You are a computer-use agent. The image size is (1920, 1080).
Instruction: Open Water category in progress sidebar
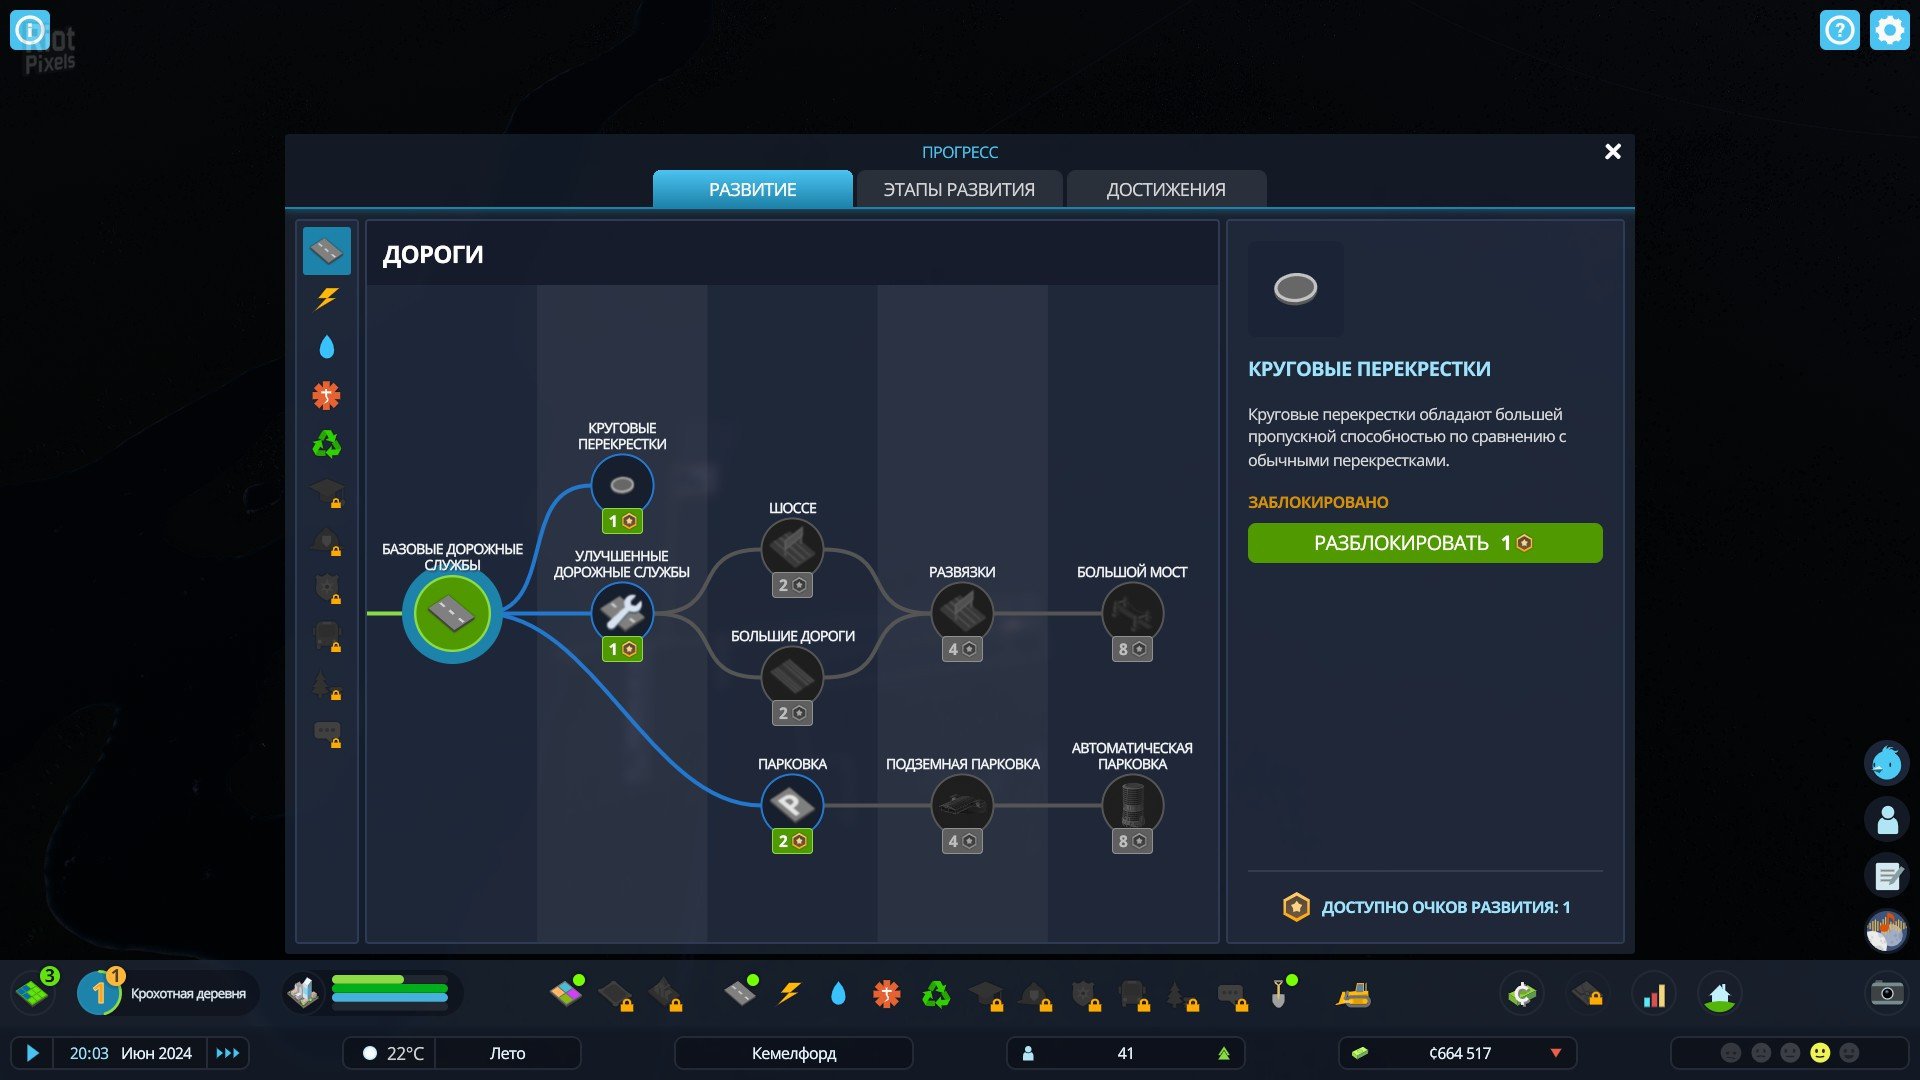point(327,347)
